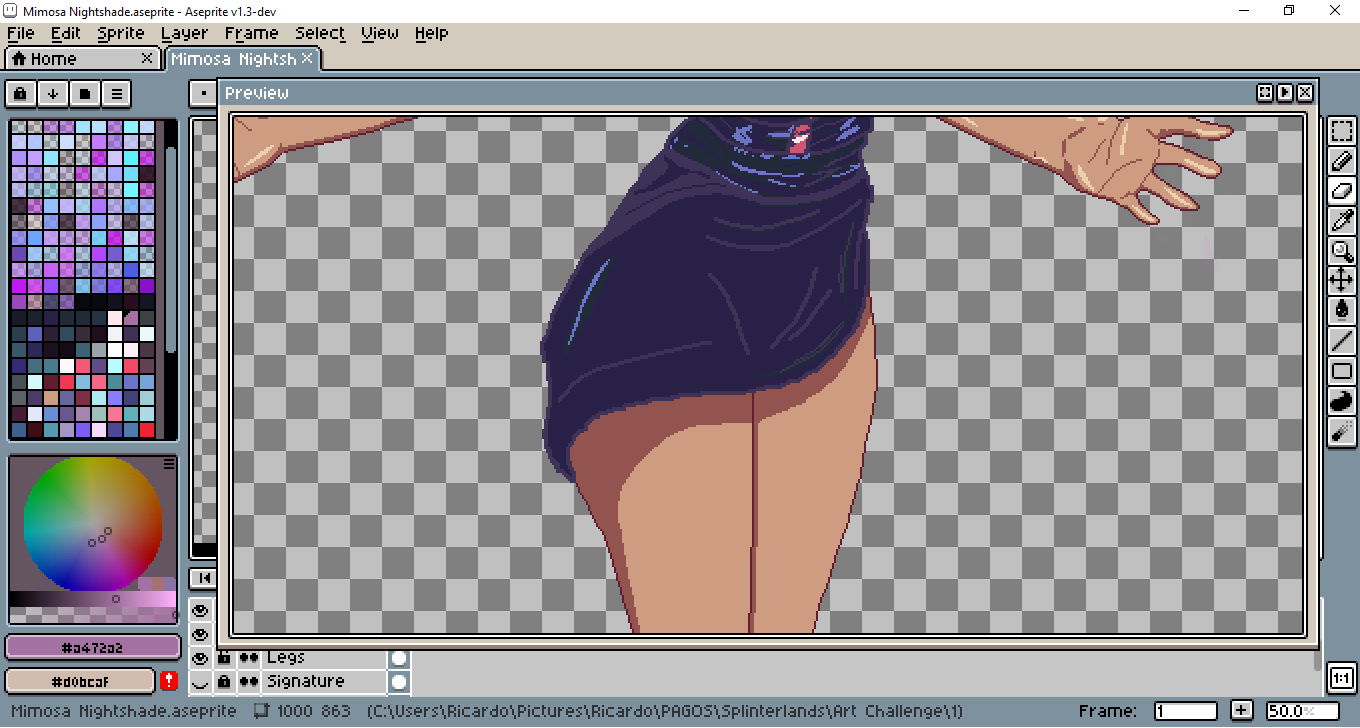This screenshot has height=728, width=1360.
Task: Select the Contour blob tool
Action: click(x=1342, y=401)
